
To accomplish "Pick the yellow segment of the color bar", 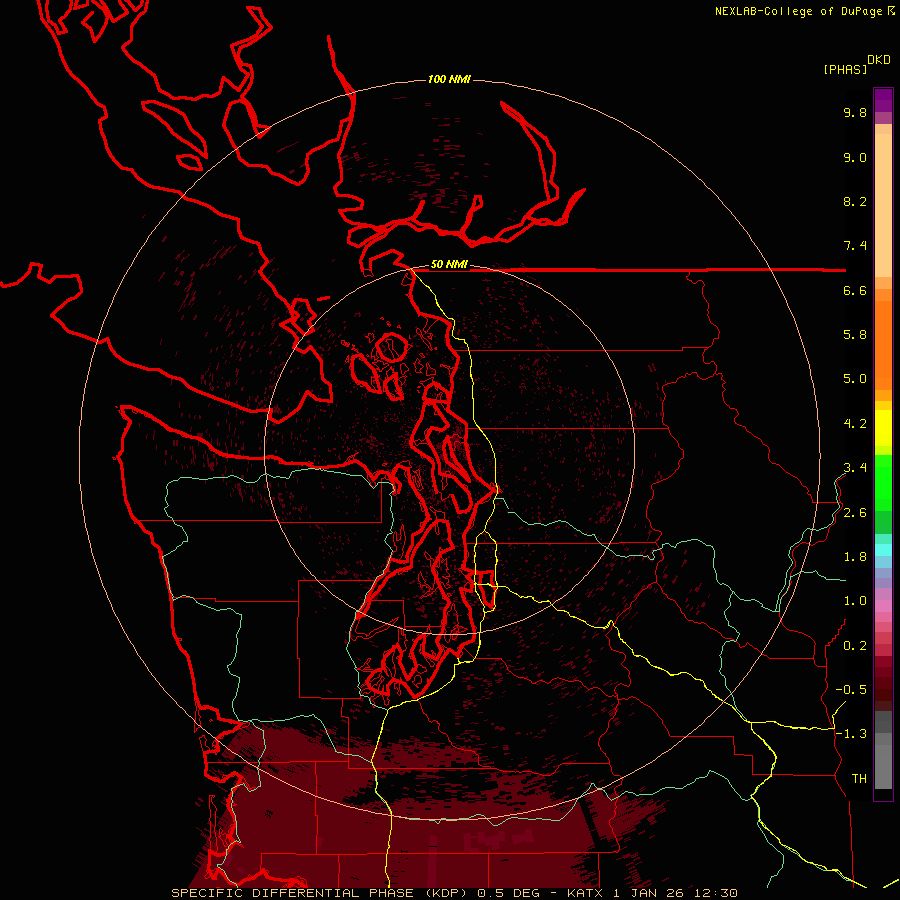I will pyautogui.click(x=883, y=428).
